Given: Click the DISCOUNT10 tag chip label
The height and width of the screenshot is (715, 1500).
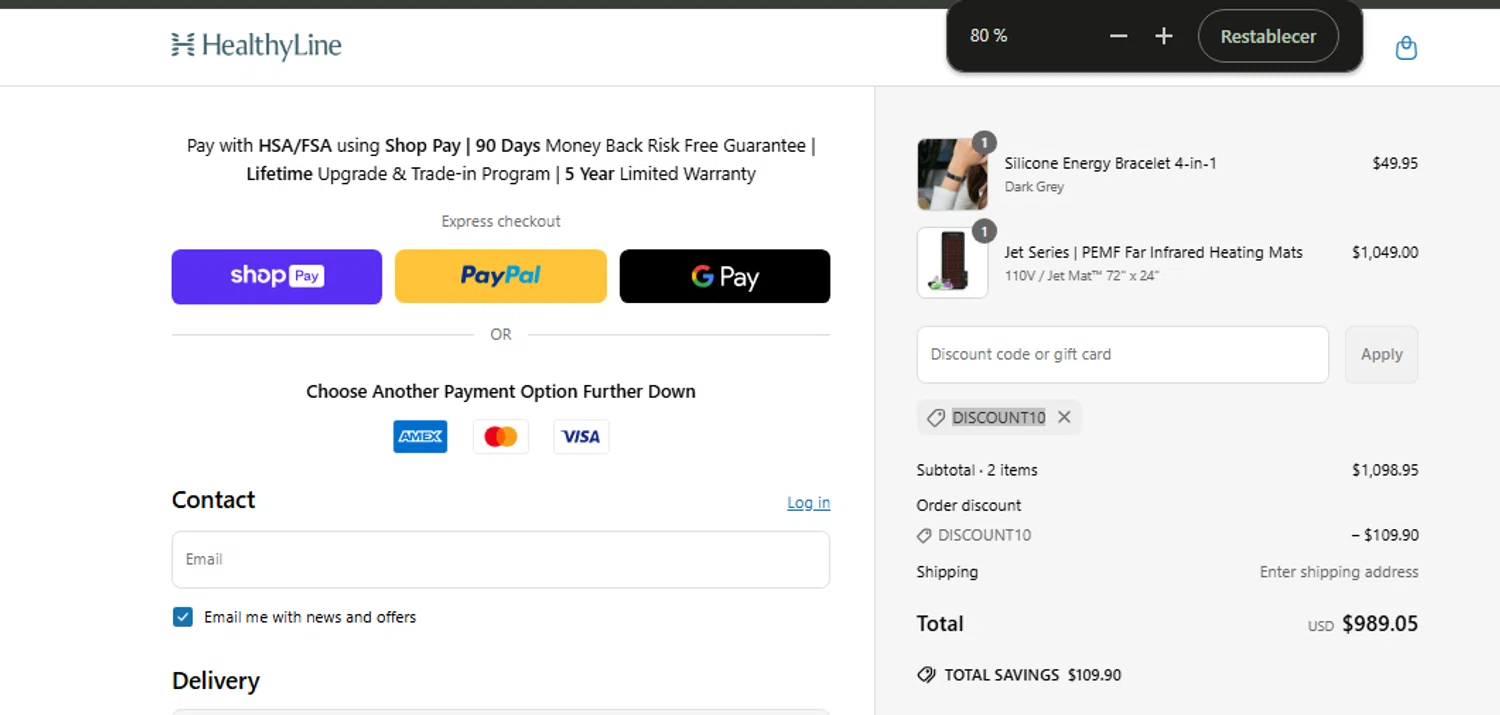Looking at the screenshot, I should coord(999,418).
